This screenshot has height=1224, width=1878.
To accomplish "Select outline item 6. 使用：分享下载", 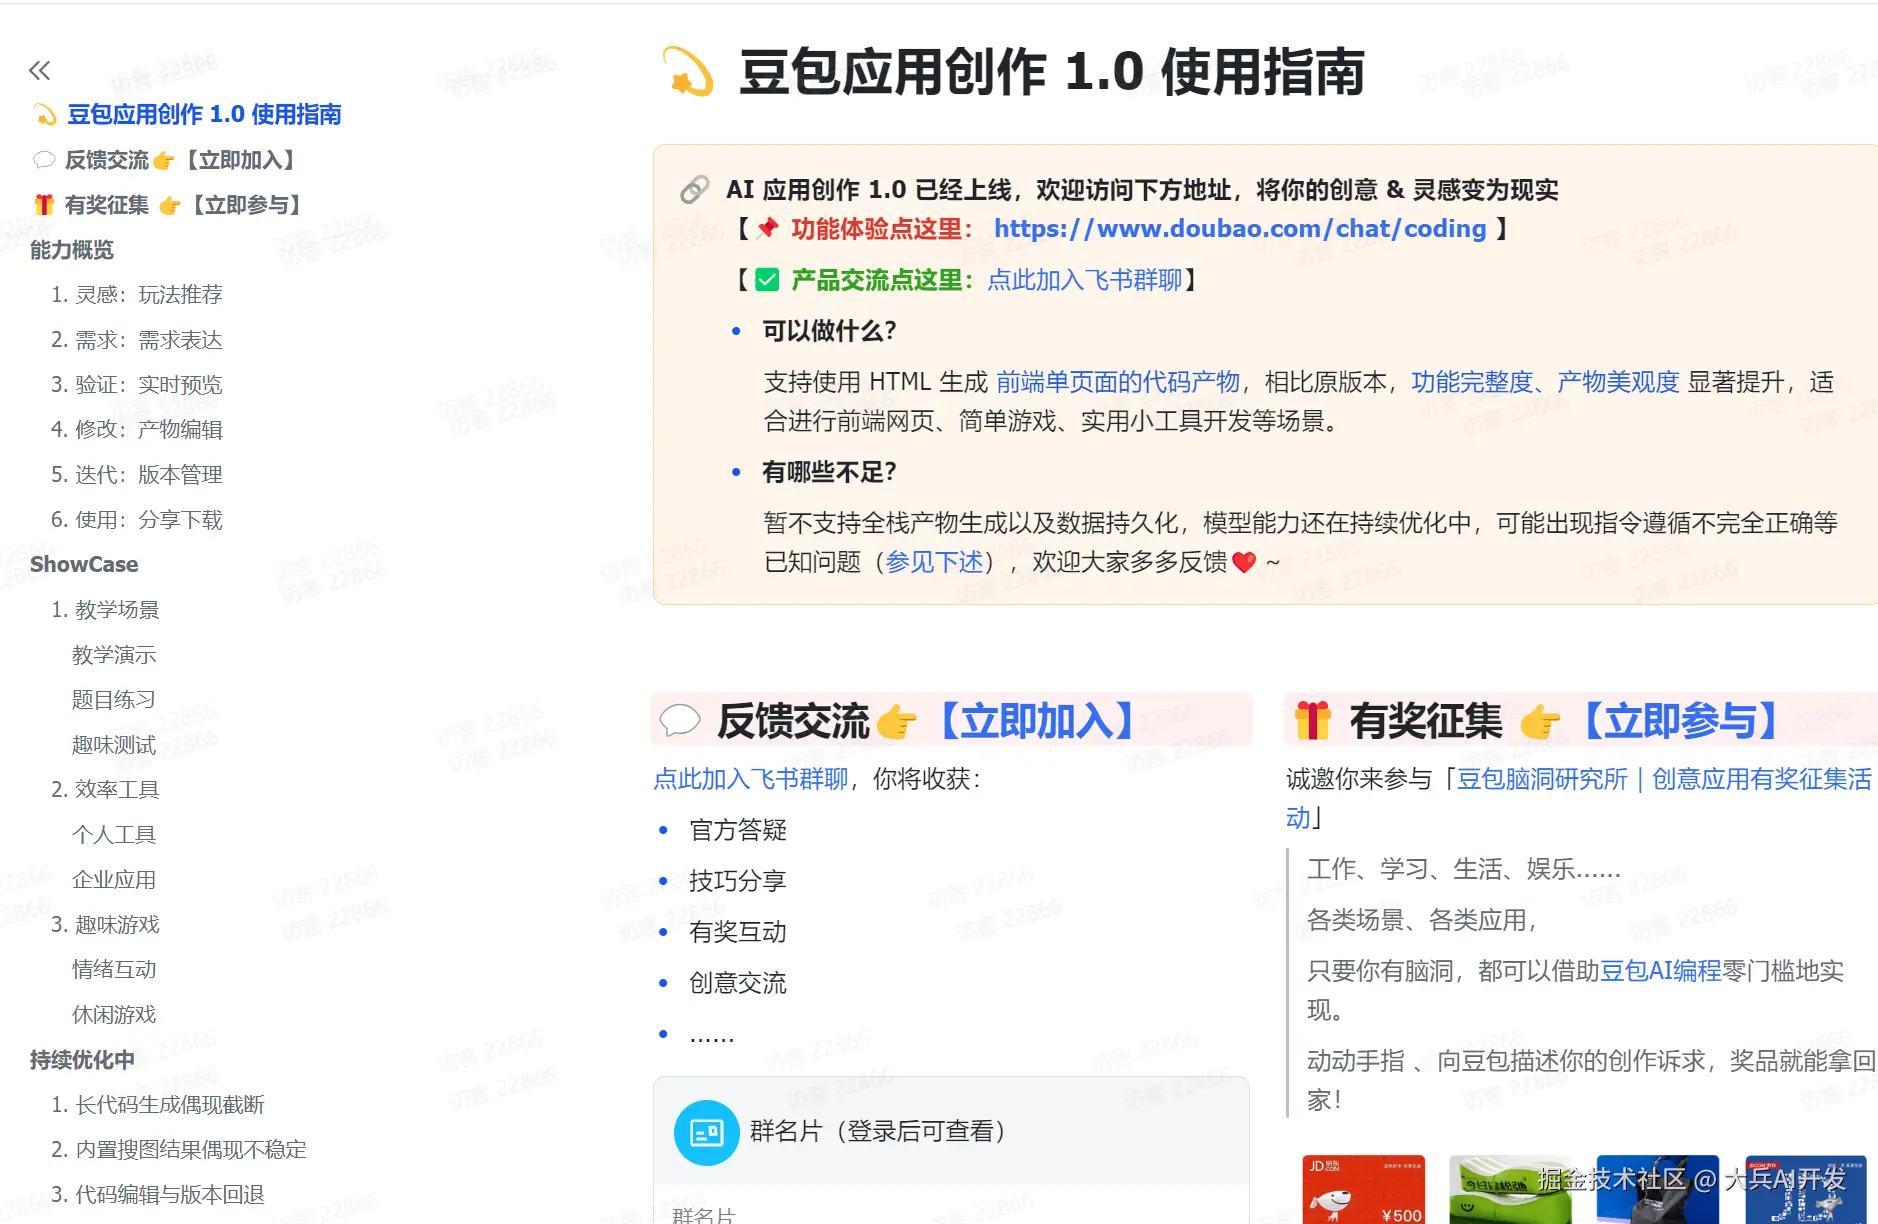I will click(137, 520).
